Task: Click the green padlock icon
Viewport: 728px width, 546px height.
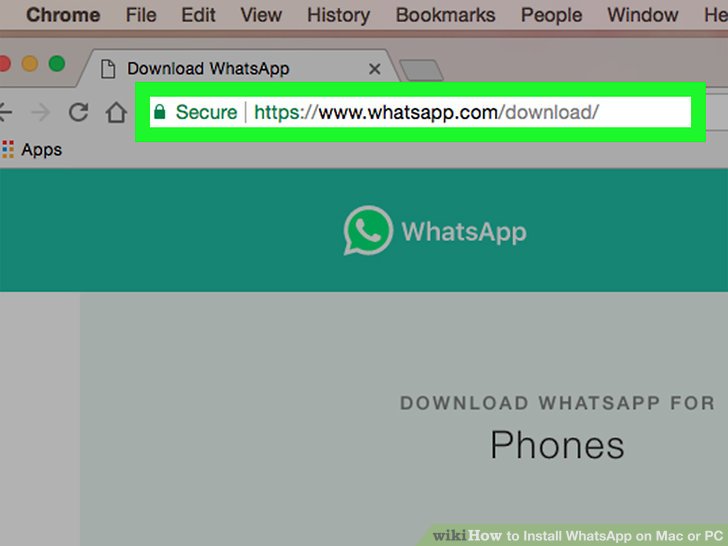Action: [x=160, y=111]
